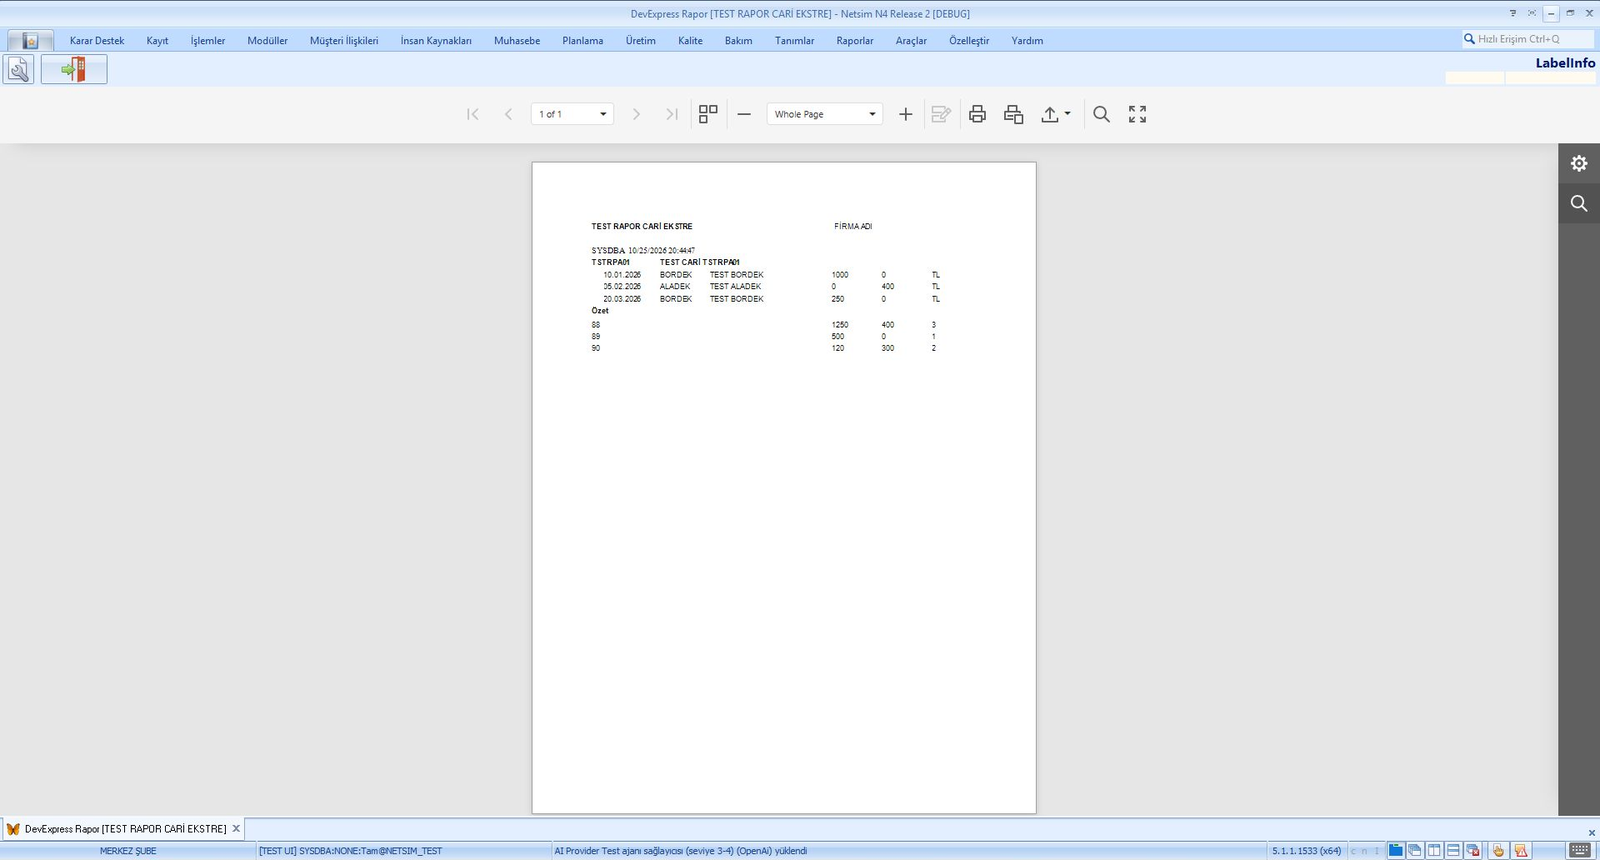Go to the previous report page
This screenshot has height=860, width=1600.
point(508,114)
